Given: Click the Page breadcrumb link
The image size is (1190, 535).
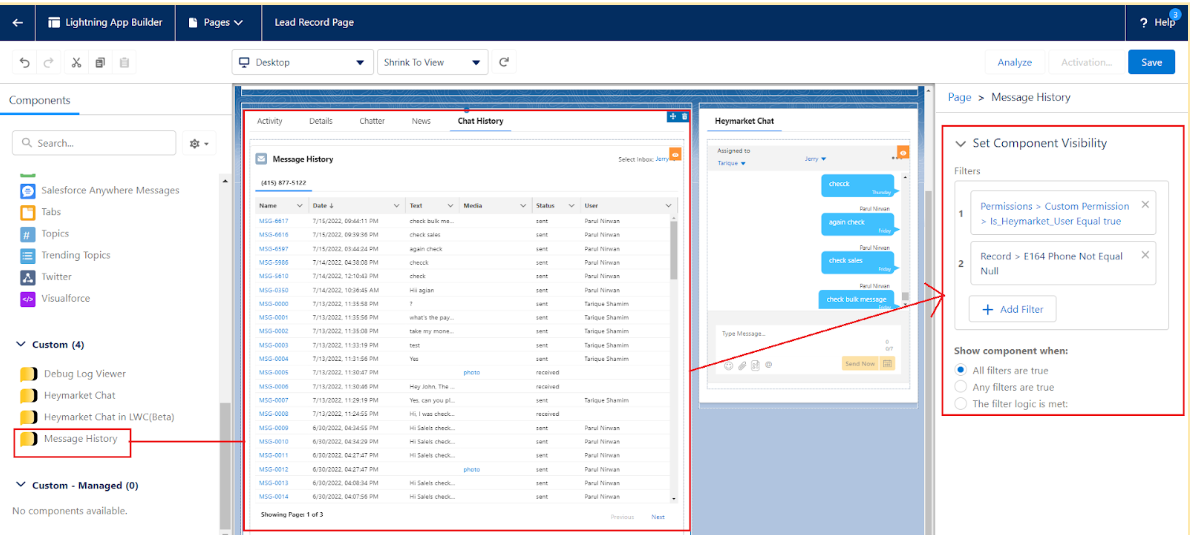Looking at the screenshot, I should click(959, 97).
